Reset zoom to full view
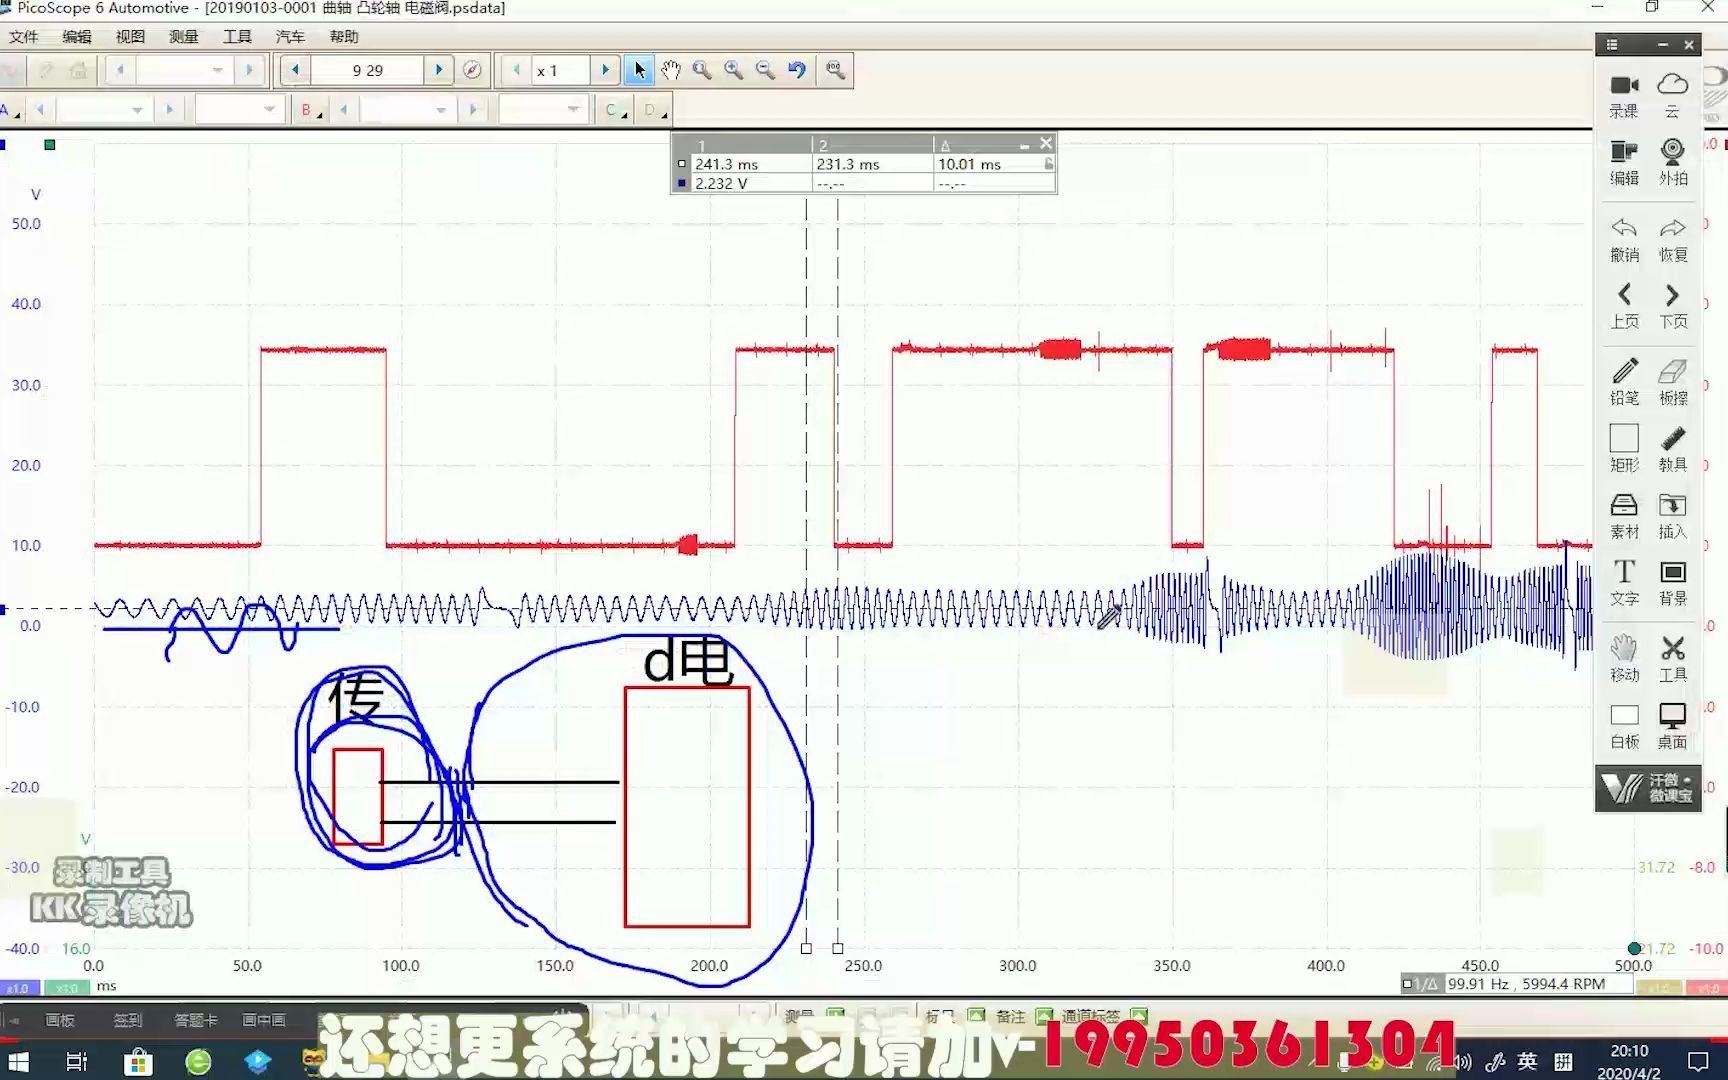Viewport: 1728px width, 1080px height. (835, 70)
